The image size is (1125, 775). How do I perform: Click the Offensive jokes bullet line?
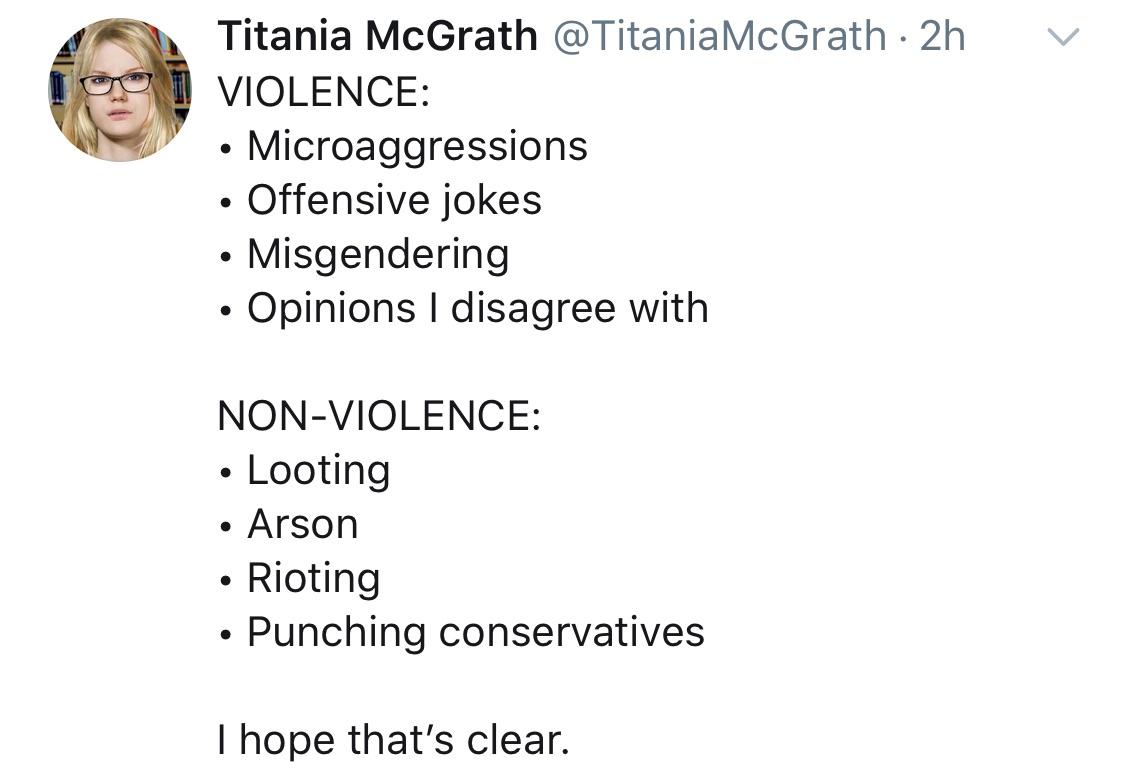coord(380,200)
